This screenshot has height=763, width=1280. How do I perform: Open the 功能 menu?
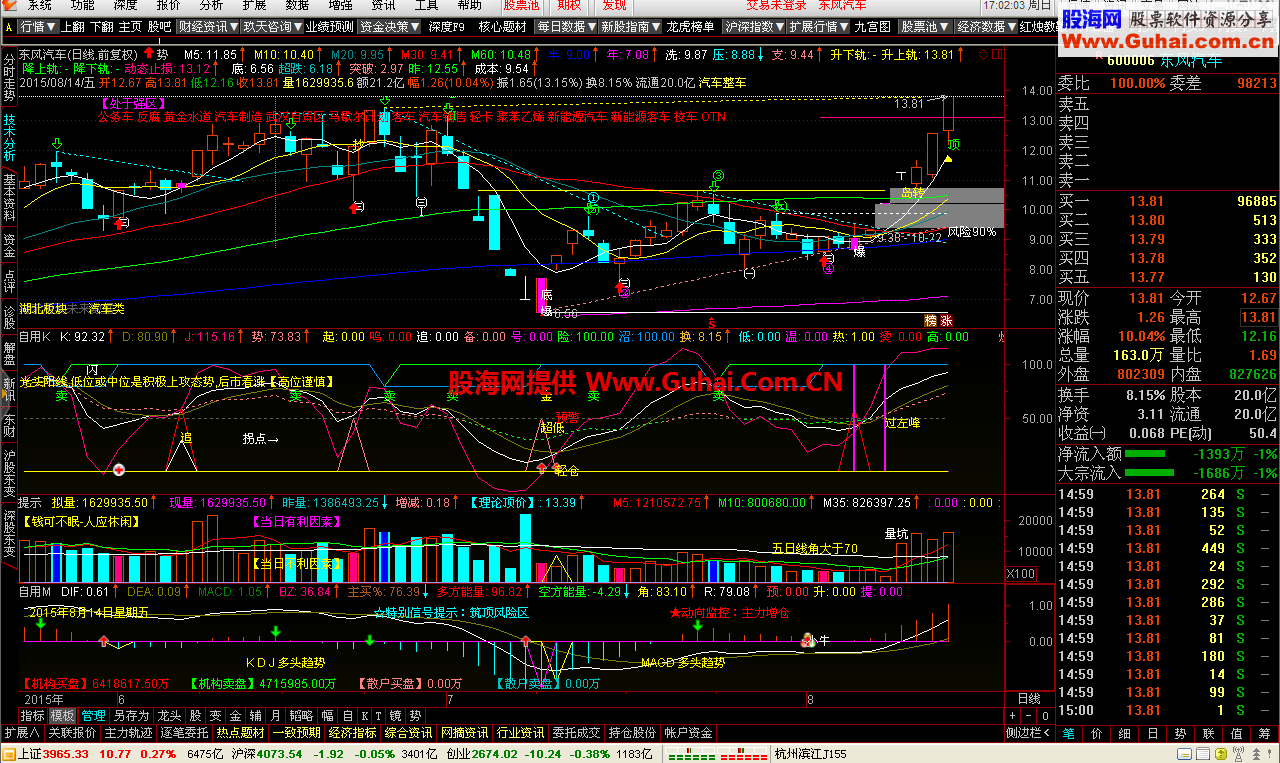pyautogui.click(x=84, y=6)
